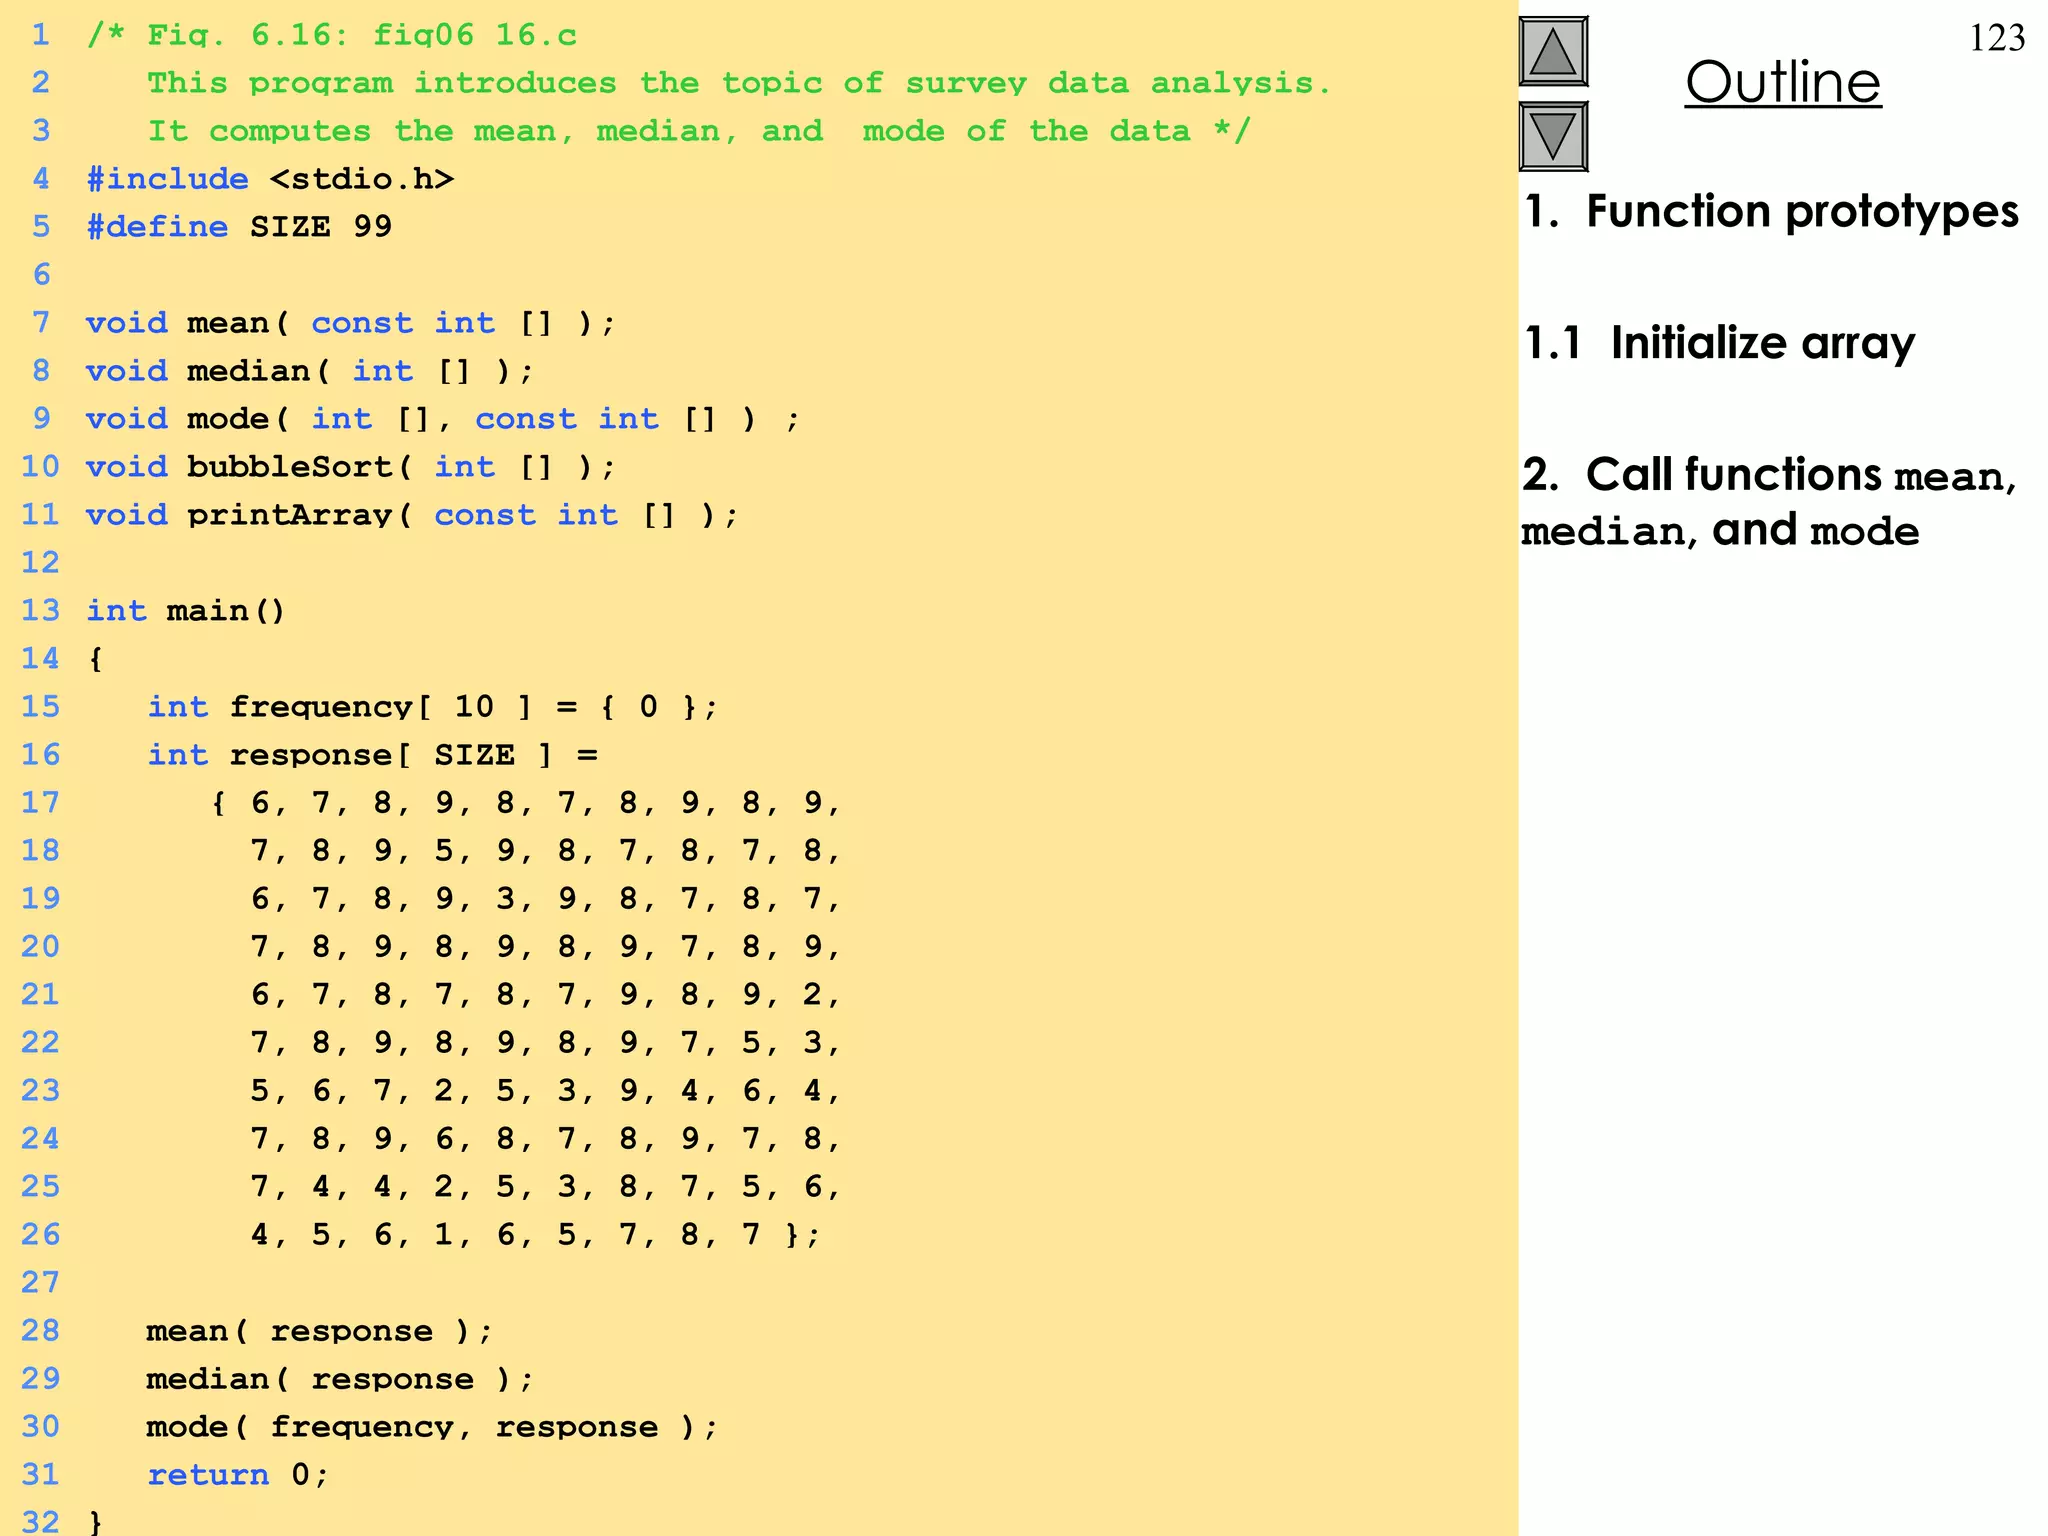Click blank line number 12
Screen dimensions: 2048x1536
(x=41, y=563)
